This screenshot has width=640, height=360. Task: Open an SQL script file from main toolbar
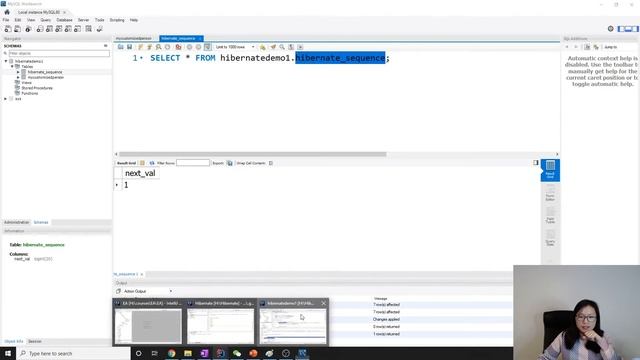[18, 29]
